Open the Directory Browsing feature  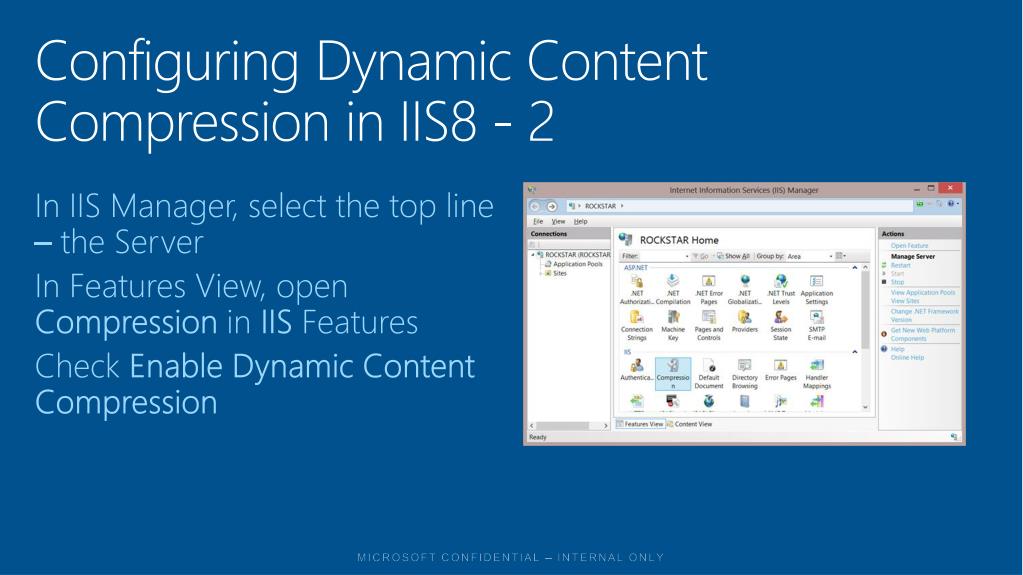[x=744, y=374]
